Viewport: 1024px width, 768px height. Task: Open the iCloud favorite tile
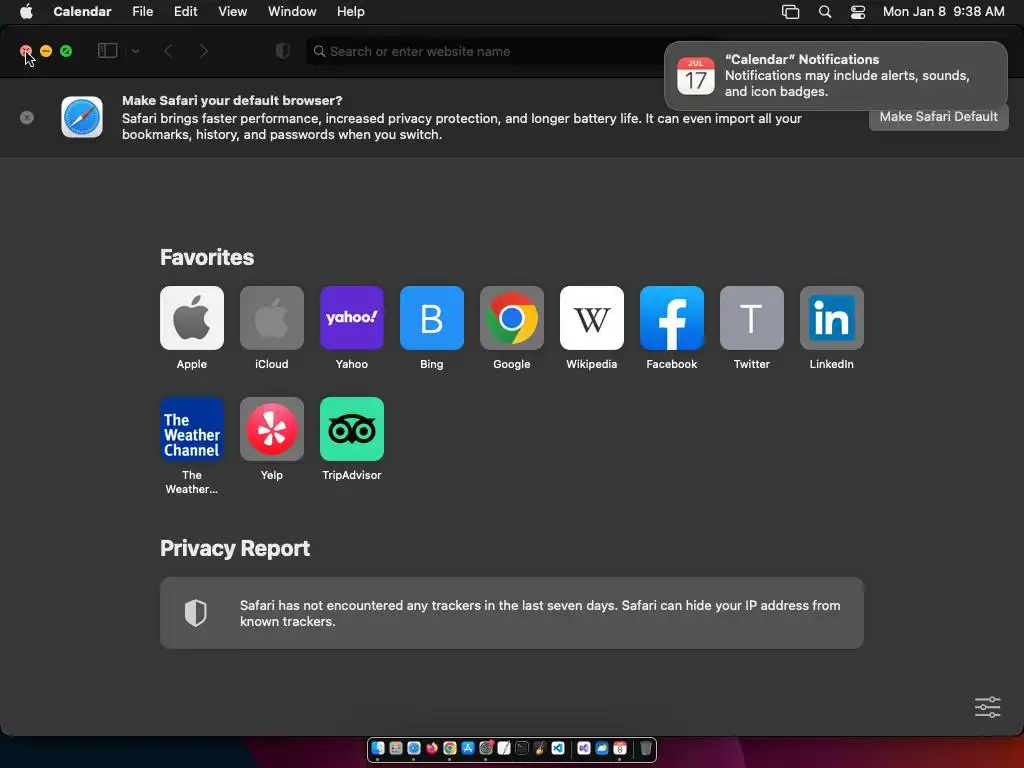click(x=272, y=318)
